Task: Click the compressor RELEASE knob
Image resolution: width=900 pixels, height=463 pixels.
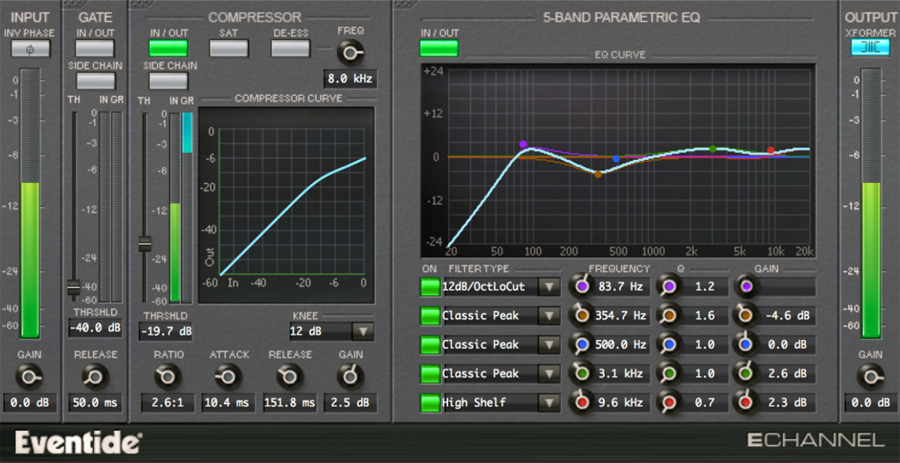Action: [x=289, y=377]
